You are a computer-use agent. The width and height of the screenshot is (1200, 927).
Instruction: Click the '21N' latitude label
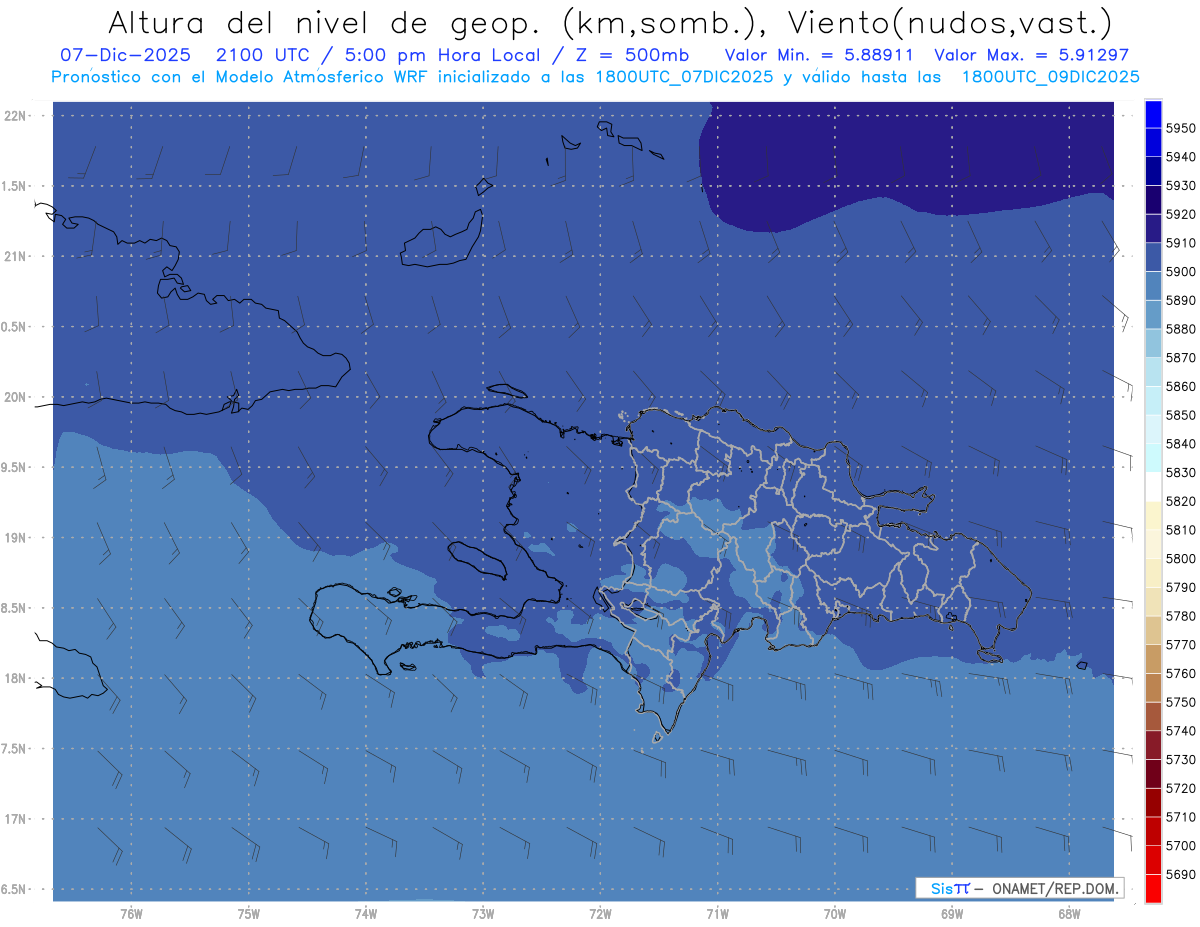coord(15,257)
